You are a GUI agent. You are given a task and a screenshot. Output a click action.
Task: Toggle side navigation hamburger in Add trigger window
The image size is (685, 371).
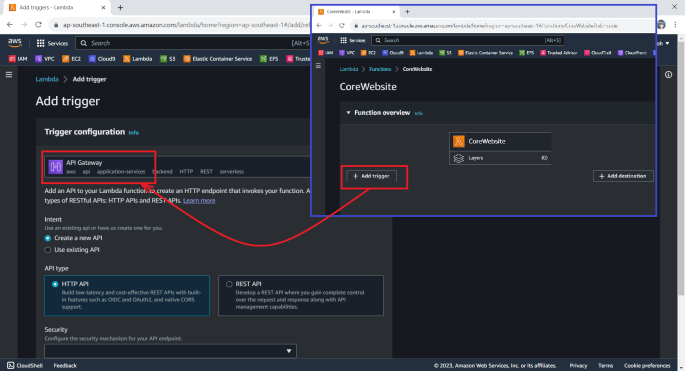click(9, 75)
